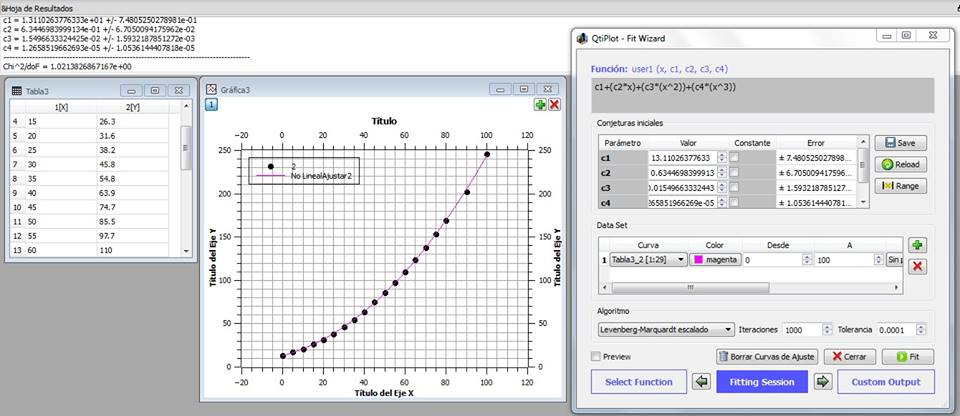Toggle the Preview checkbox
Image resolution: width=960 pixels, height=416 pixels.
coord(596,357)
